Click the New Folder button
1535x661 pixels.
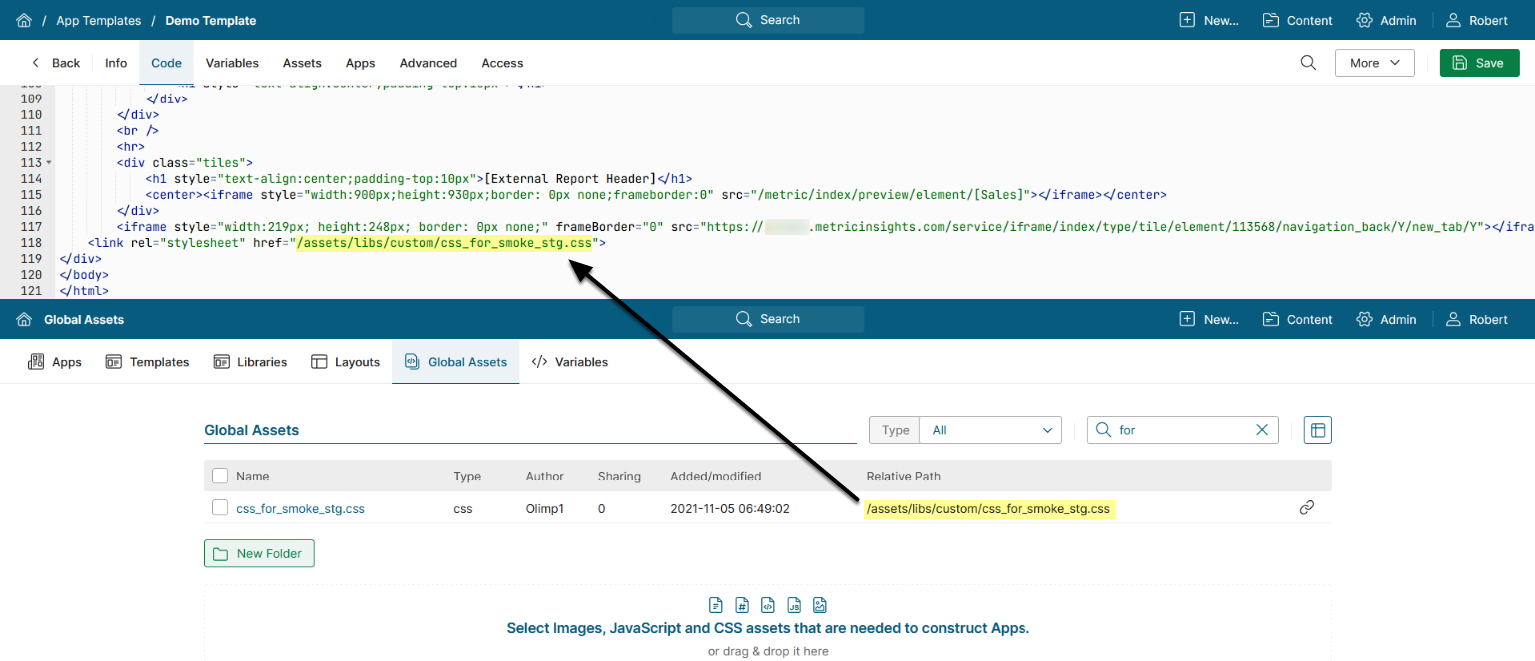click(x=260, y=553)
